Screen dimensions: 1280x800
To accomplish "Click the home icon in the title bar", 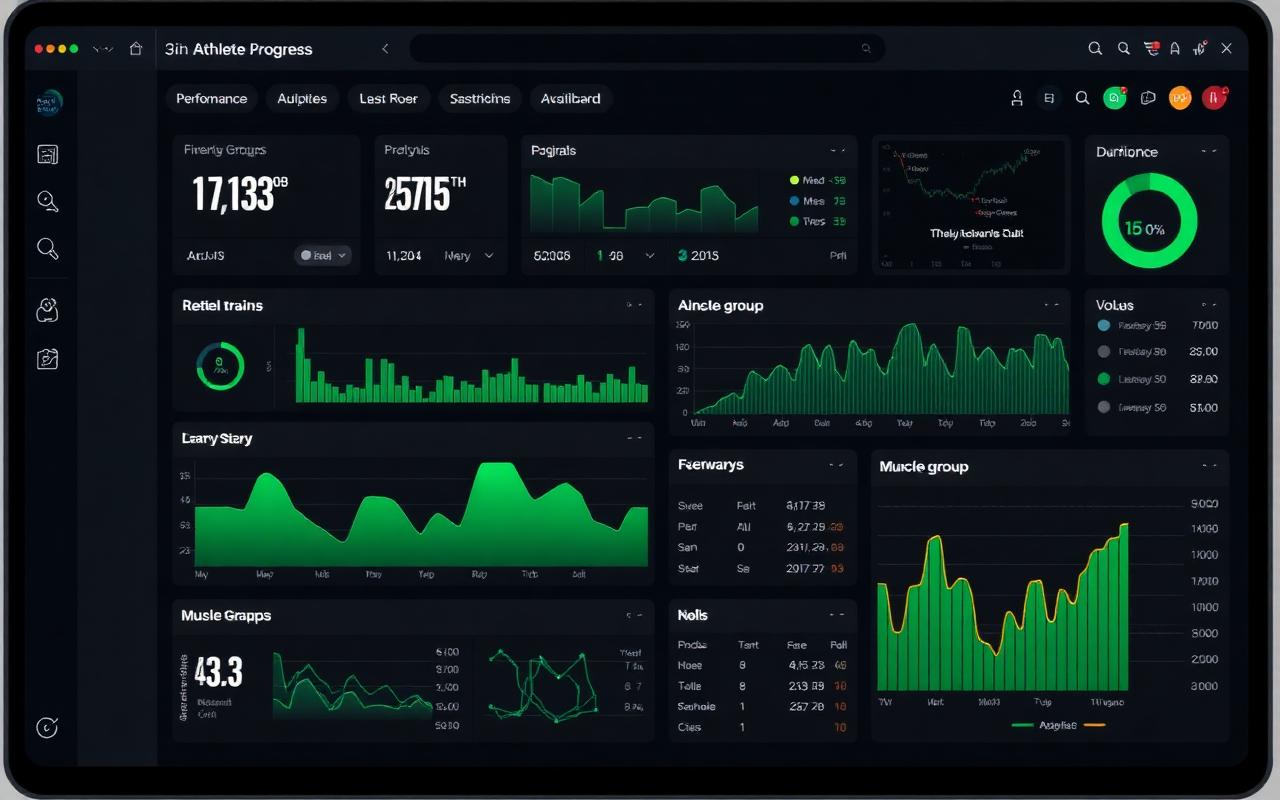I will pos(136,49).
